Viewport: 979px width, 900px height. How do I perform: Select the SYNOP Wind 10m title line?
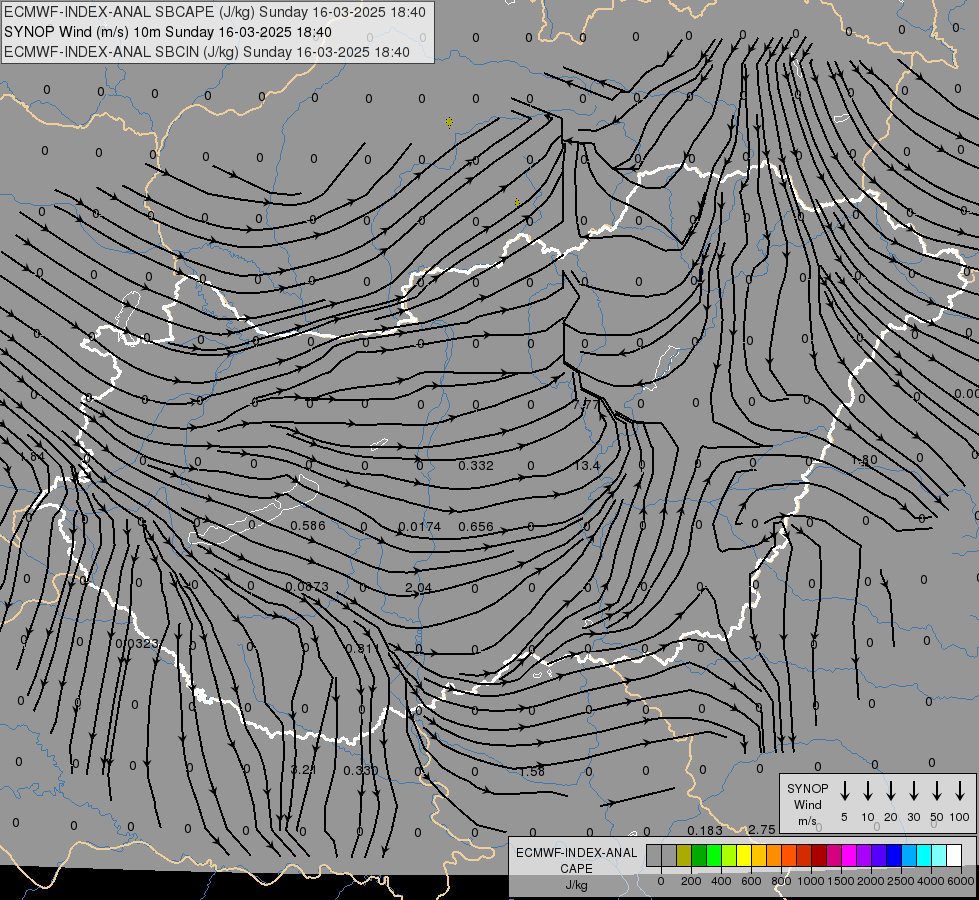click(167, 32)
